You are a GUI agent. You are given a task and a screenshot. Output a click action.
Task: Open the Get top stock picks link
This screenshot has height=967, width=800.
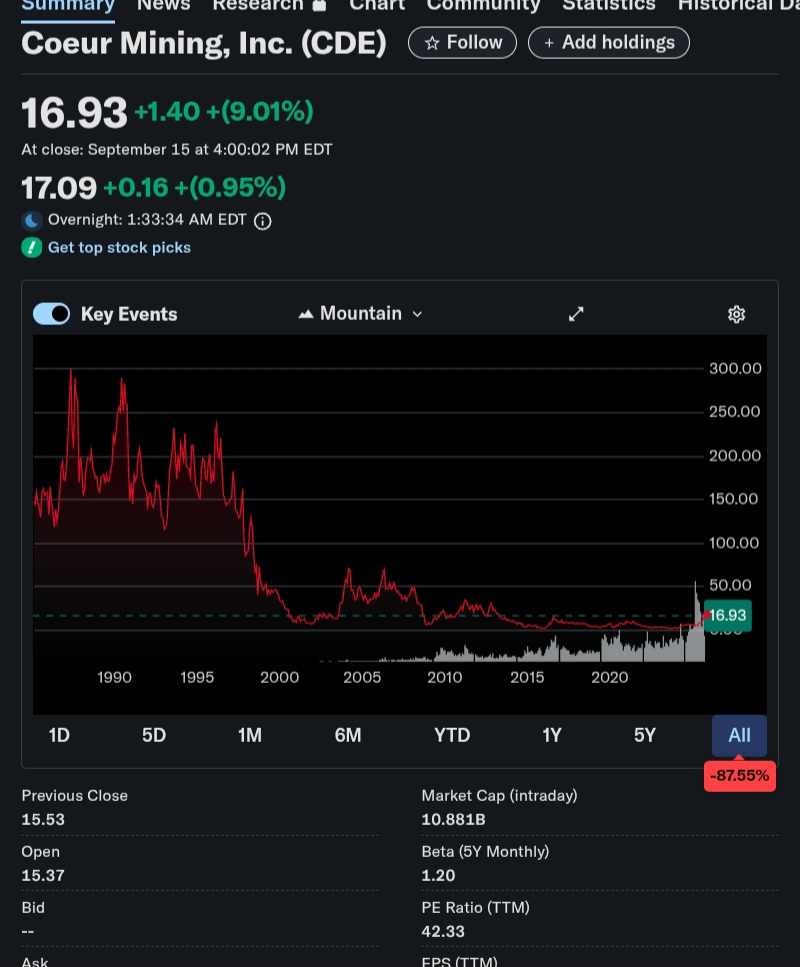119,248
